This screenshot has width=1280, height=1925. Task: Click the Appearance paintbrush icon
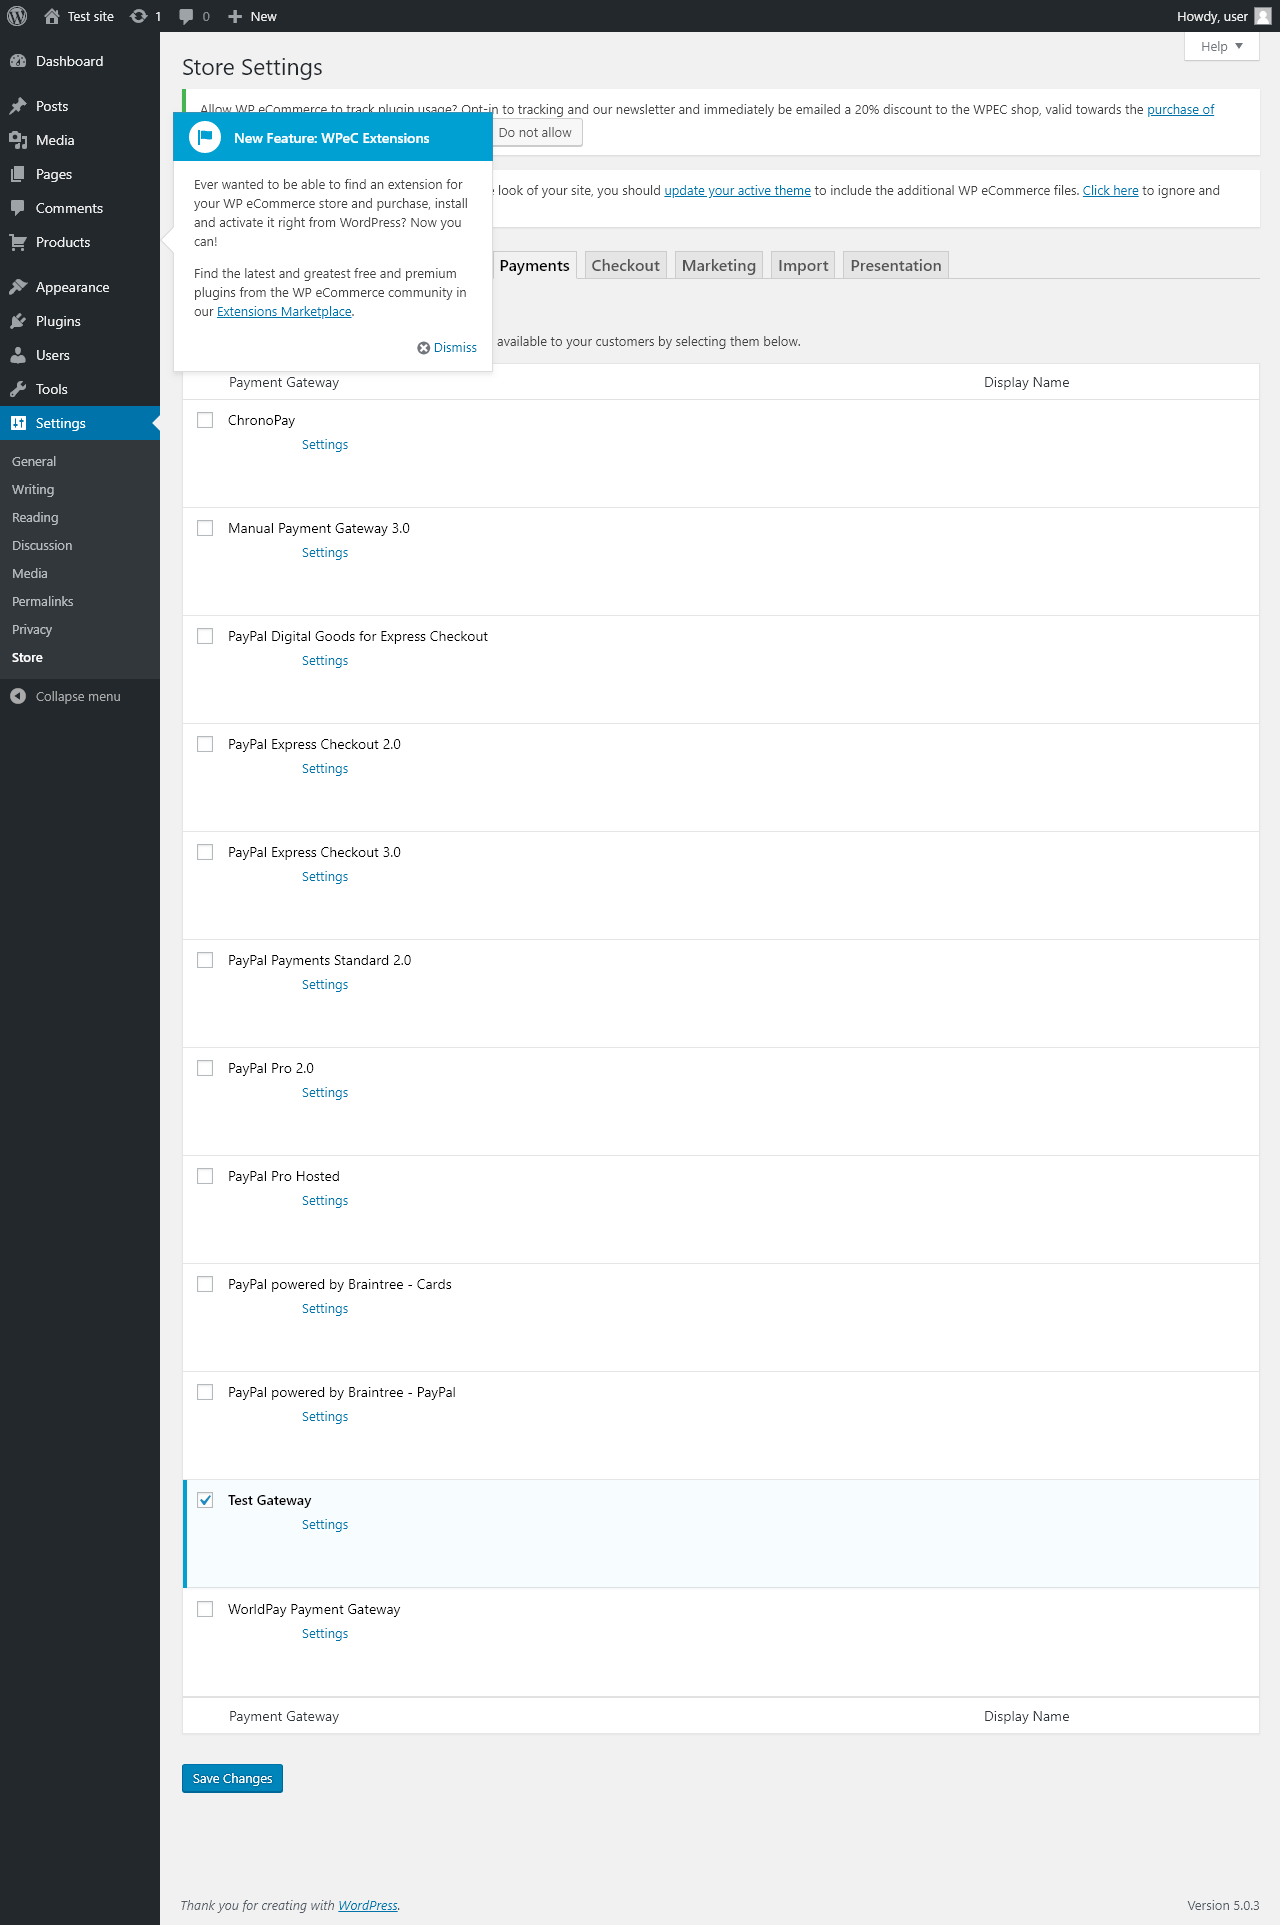[x=18, y=287]
